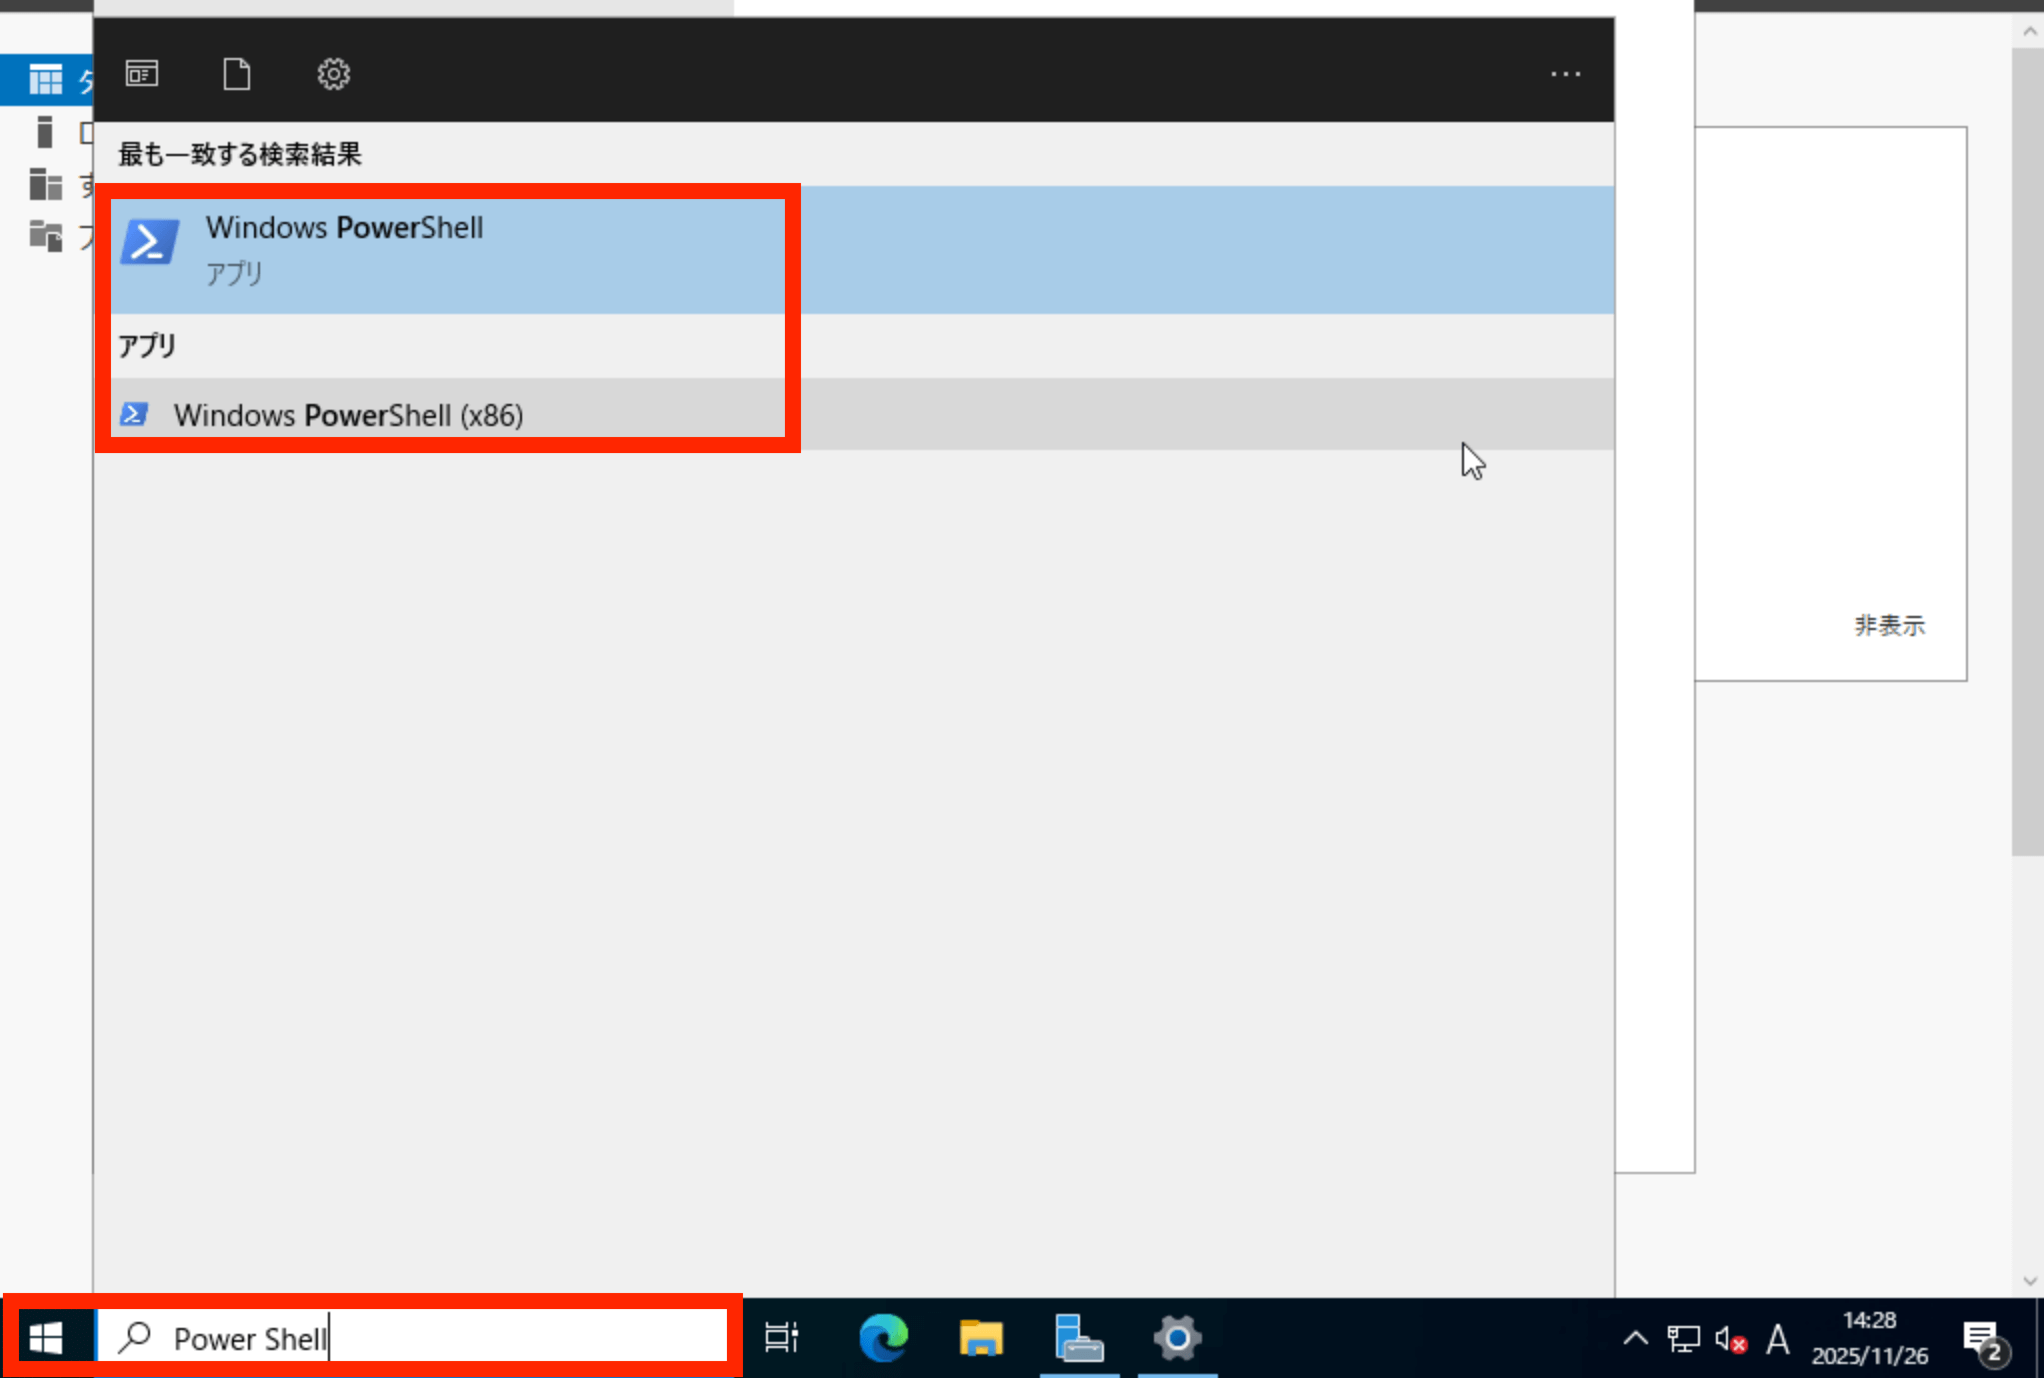Open Task View from taskbar
Image resolution: width=2044 pixels, height=1378 pixels.
781,1337
